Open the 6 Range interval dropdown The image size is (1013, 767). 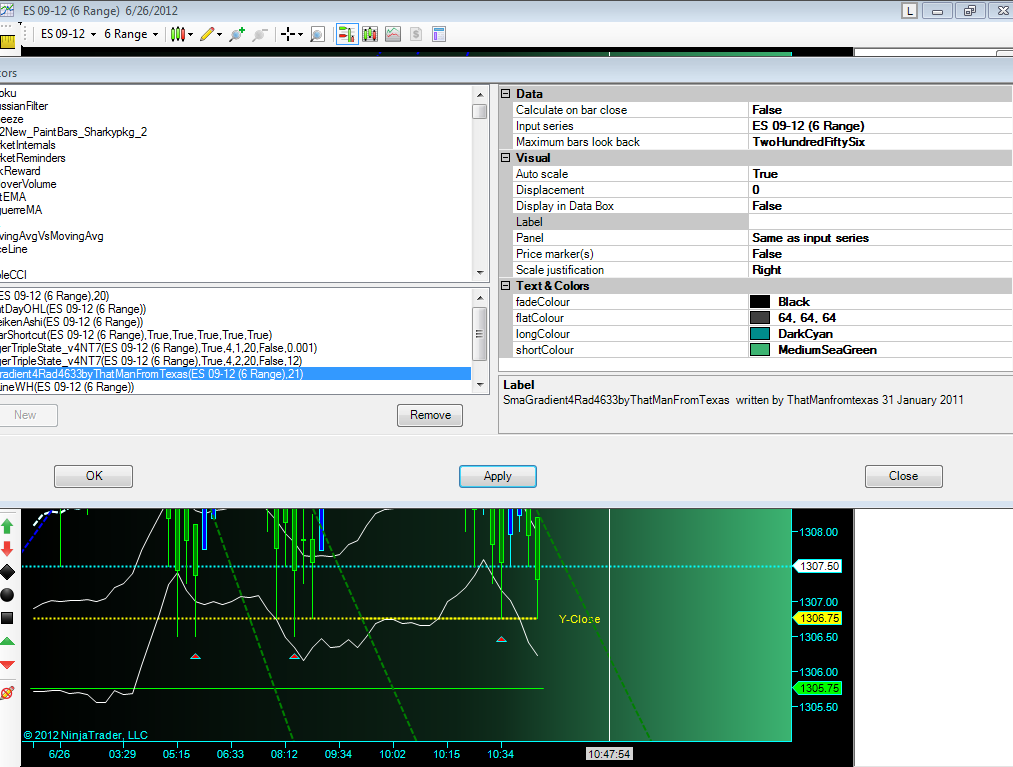pyautogui.click(x=131, y=34)
